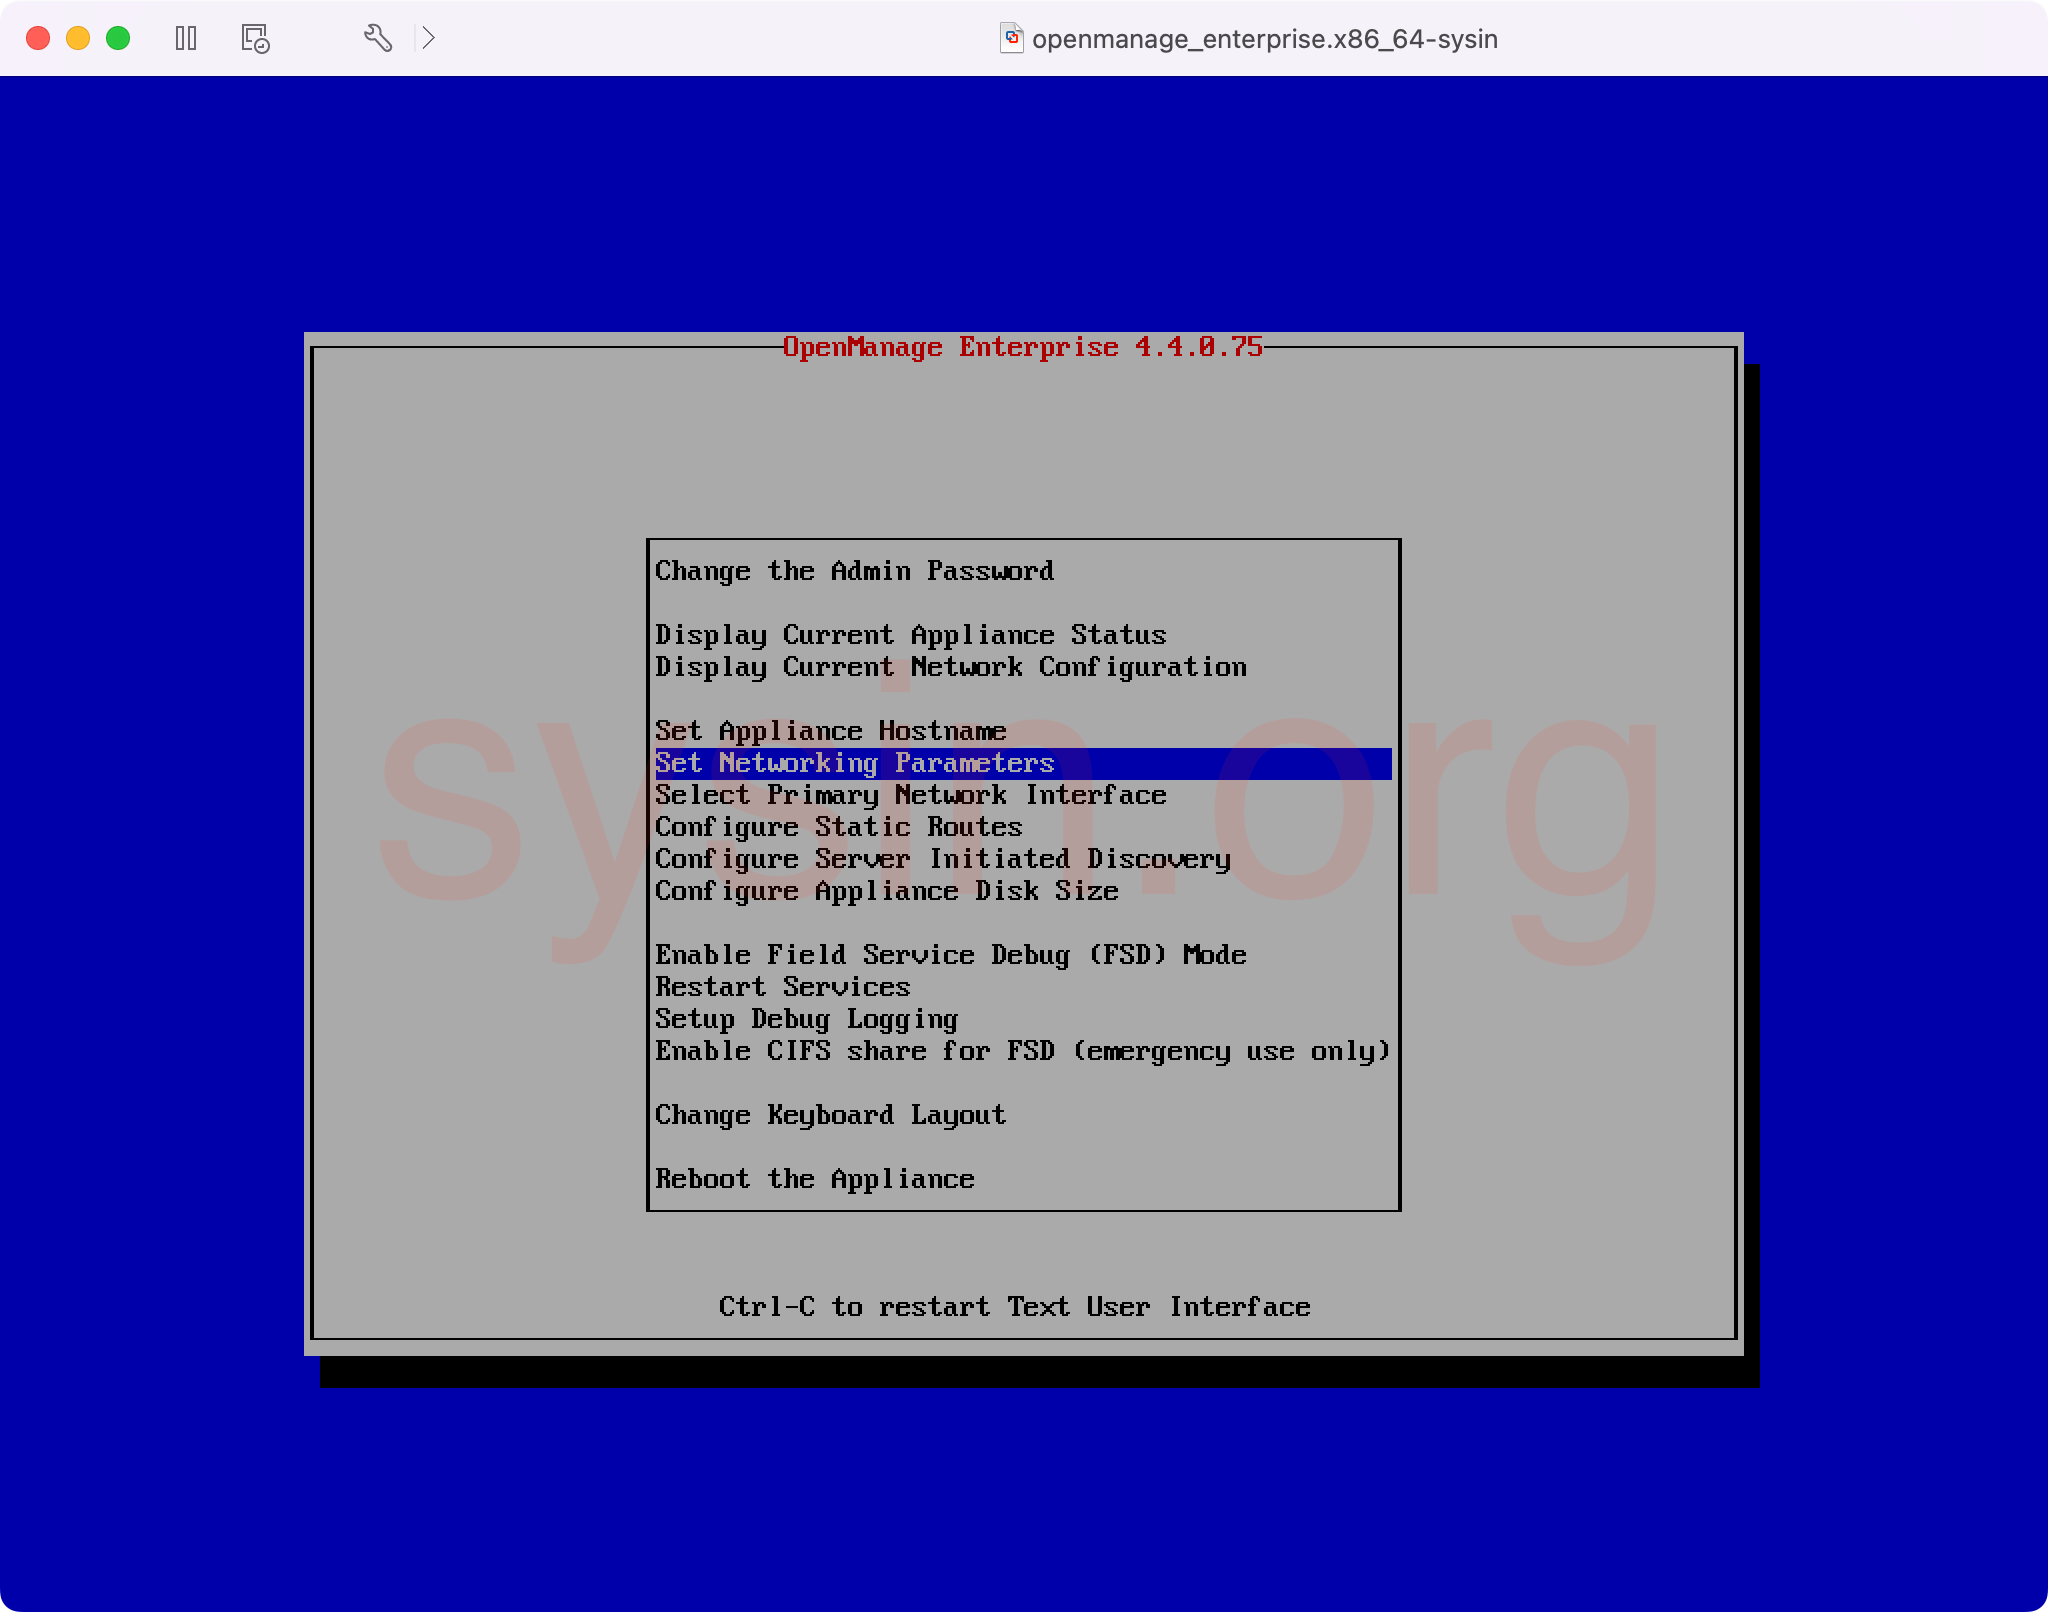Choose Configure Static Routes
The width and height of the screenshot is (2048, 1612).
[x=838, y=827]
